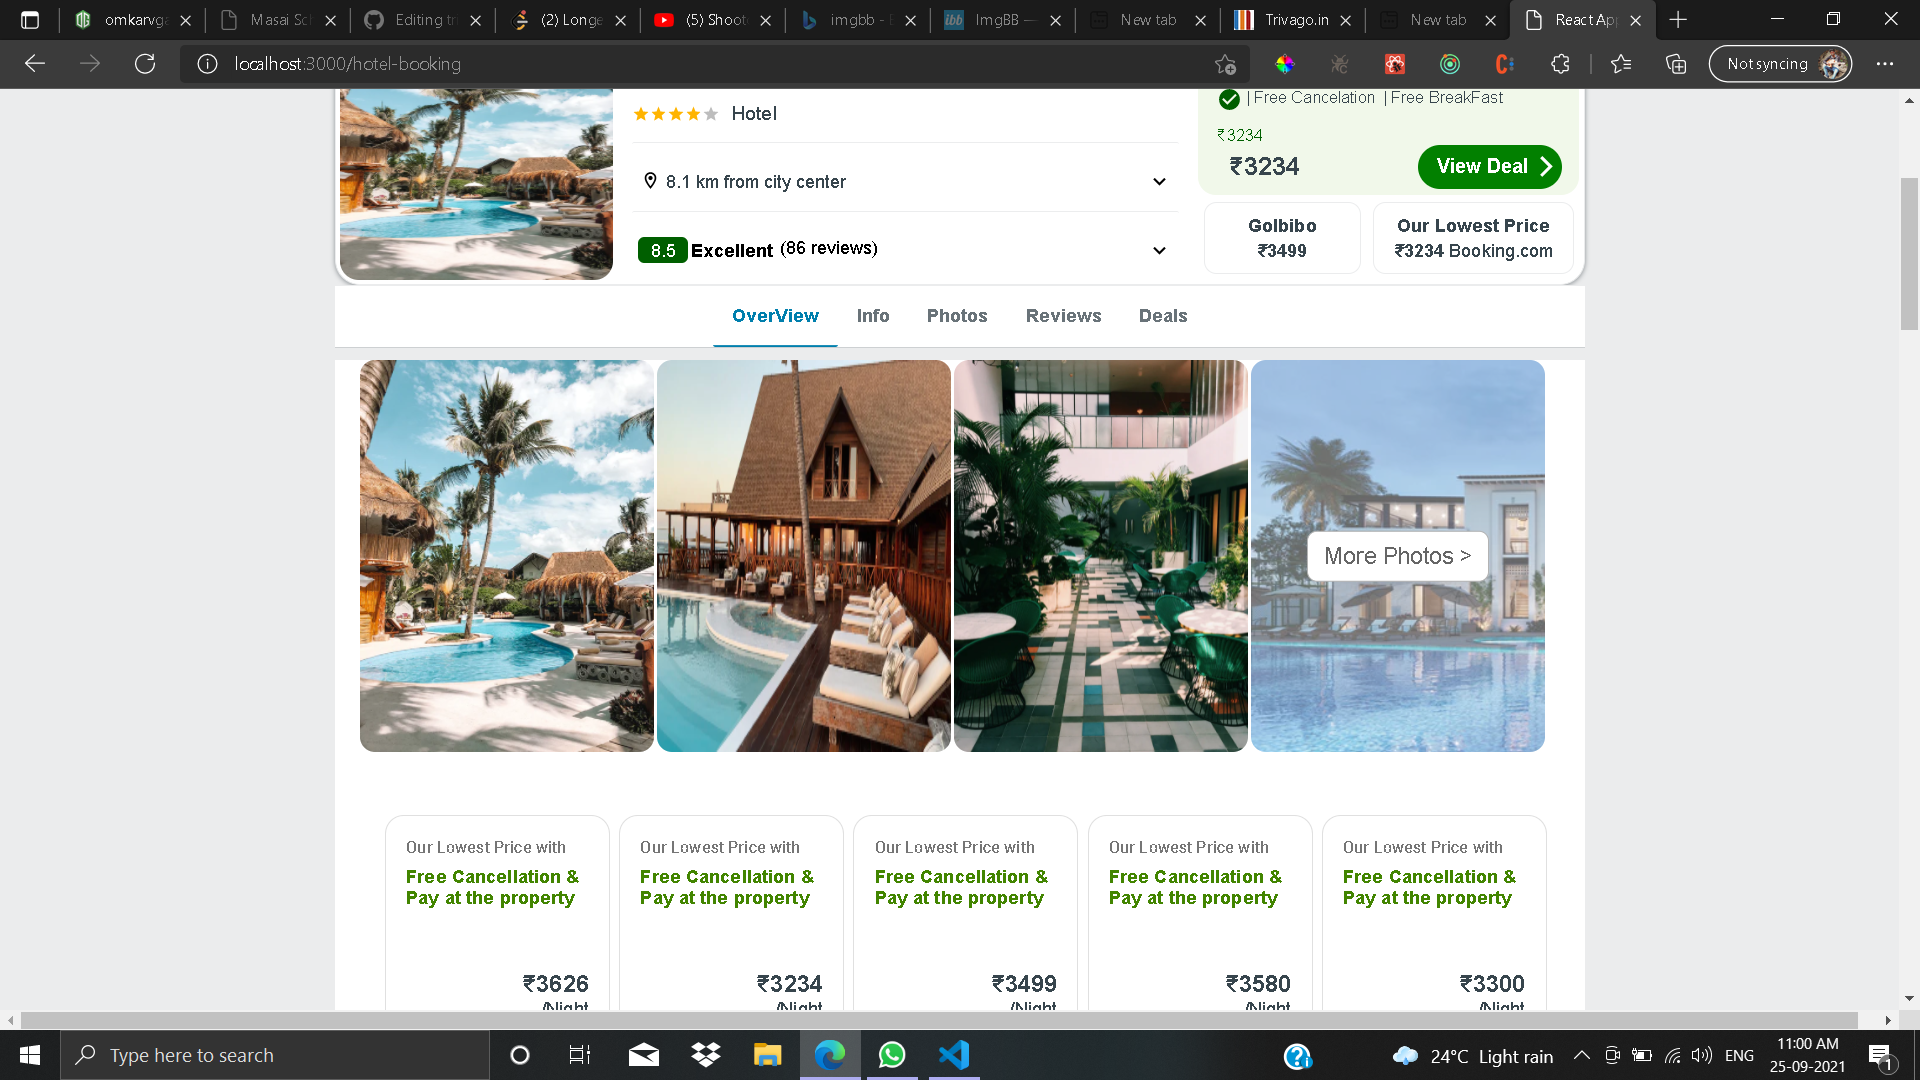The height and width of the screenshot is (1080, 1920).
Task: Click the site information icon in address bar
Action: (207, 64)
